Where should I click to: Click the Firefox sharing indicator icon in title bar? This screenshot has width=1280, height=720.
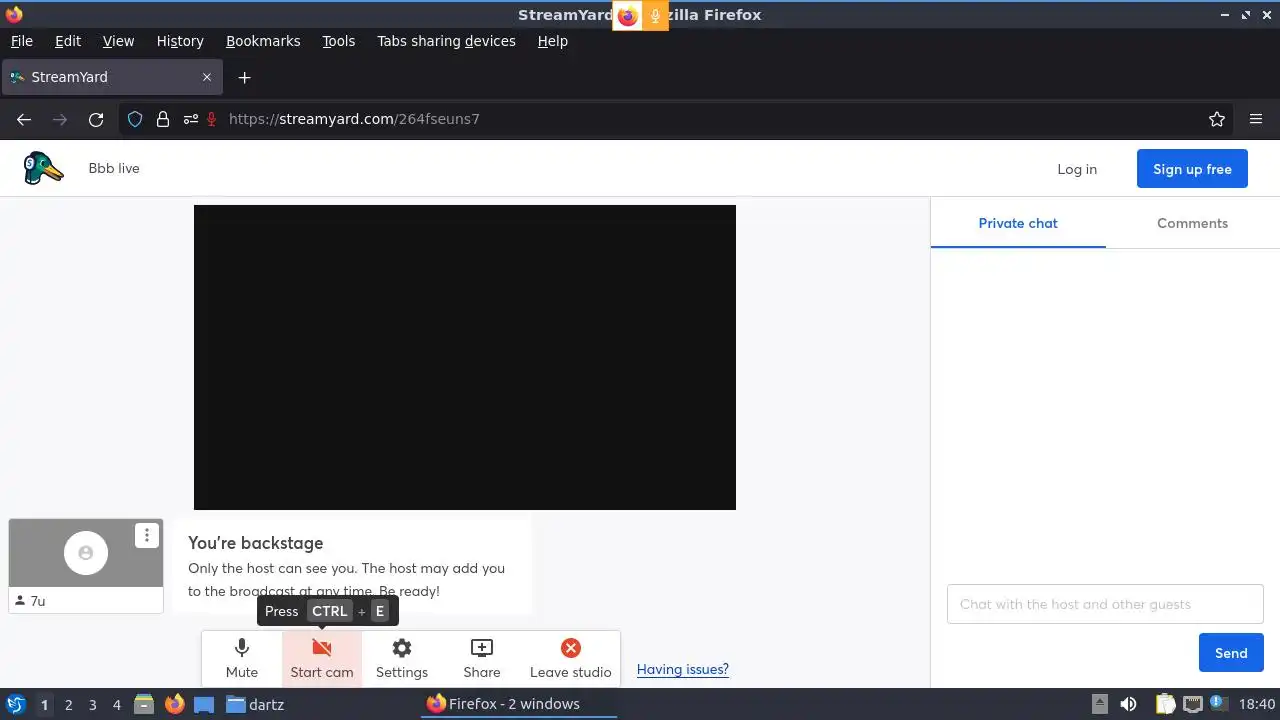pos(627,16)
